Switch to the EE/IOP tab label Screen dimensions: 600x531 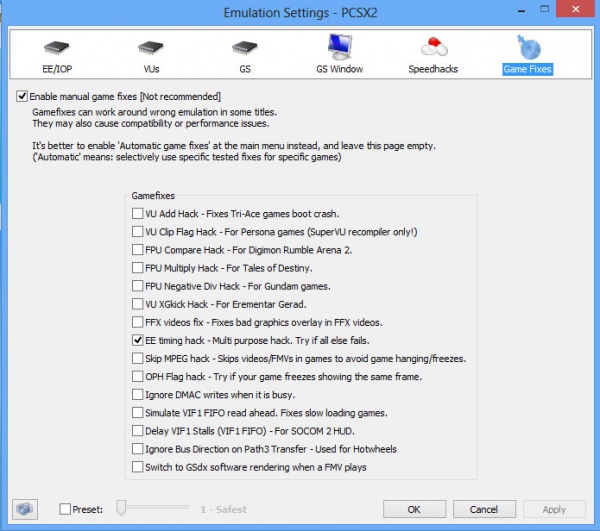pos(57,69)
